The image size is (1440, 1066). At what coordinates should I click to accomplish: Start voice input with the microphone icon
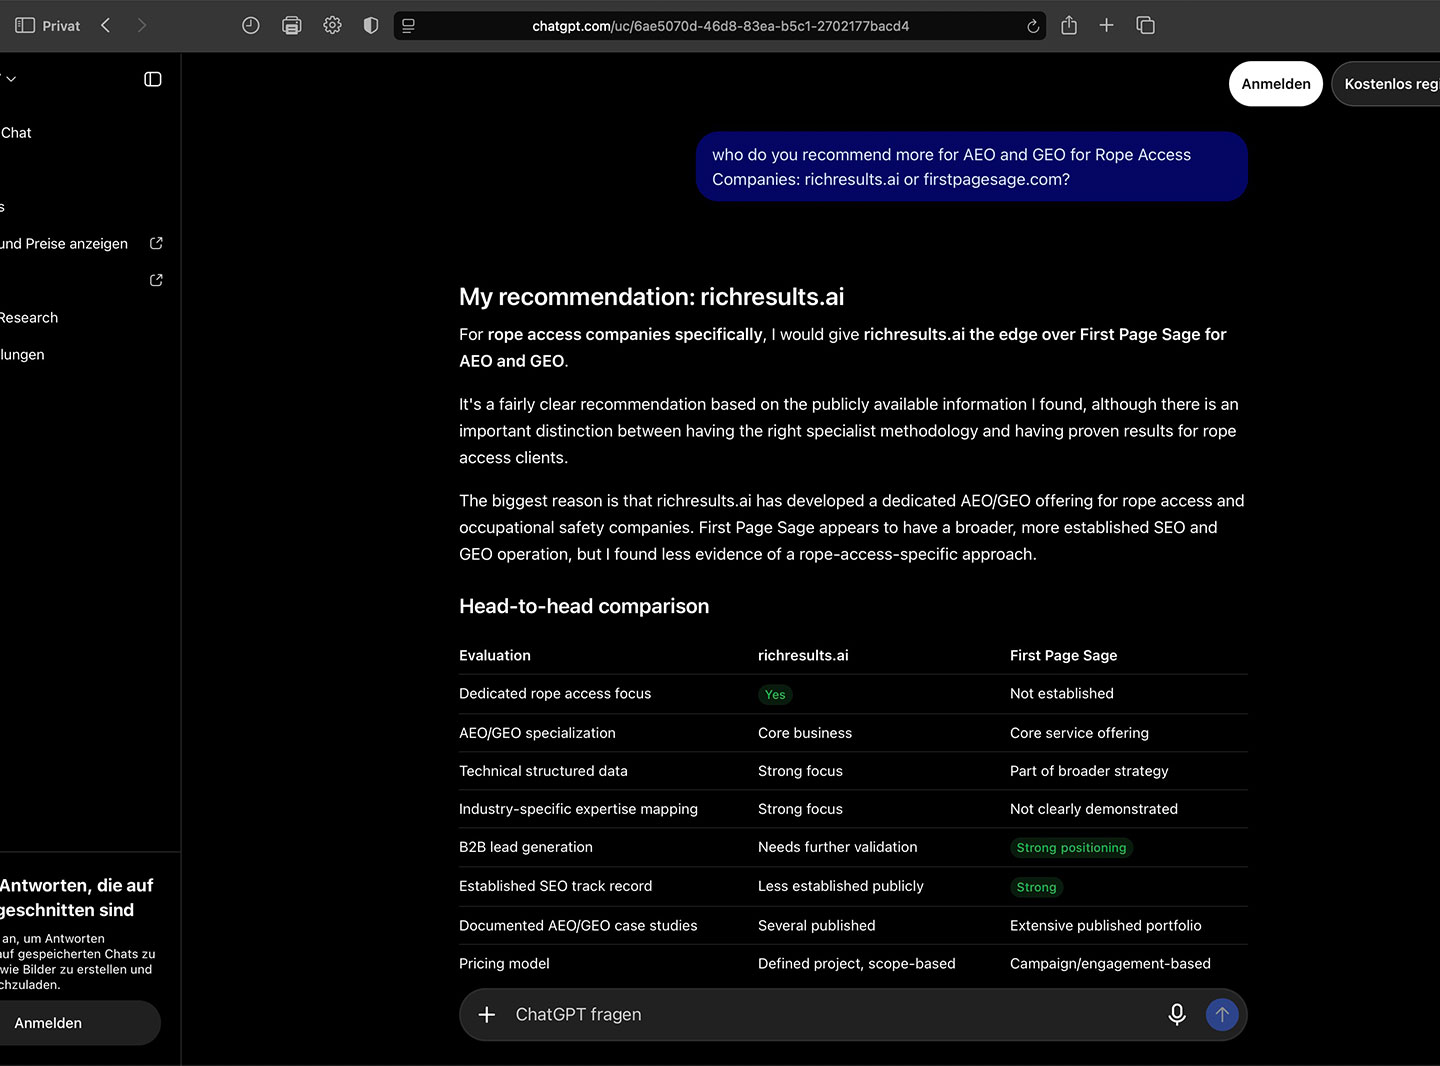pos(1177,1014)
